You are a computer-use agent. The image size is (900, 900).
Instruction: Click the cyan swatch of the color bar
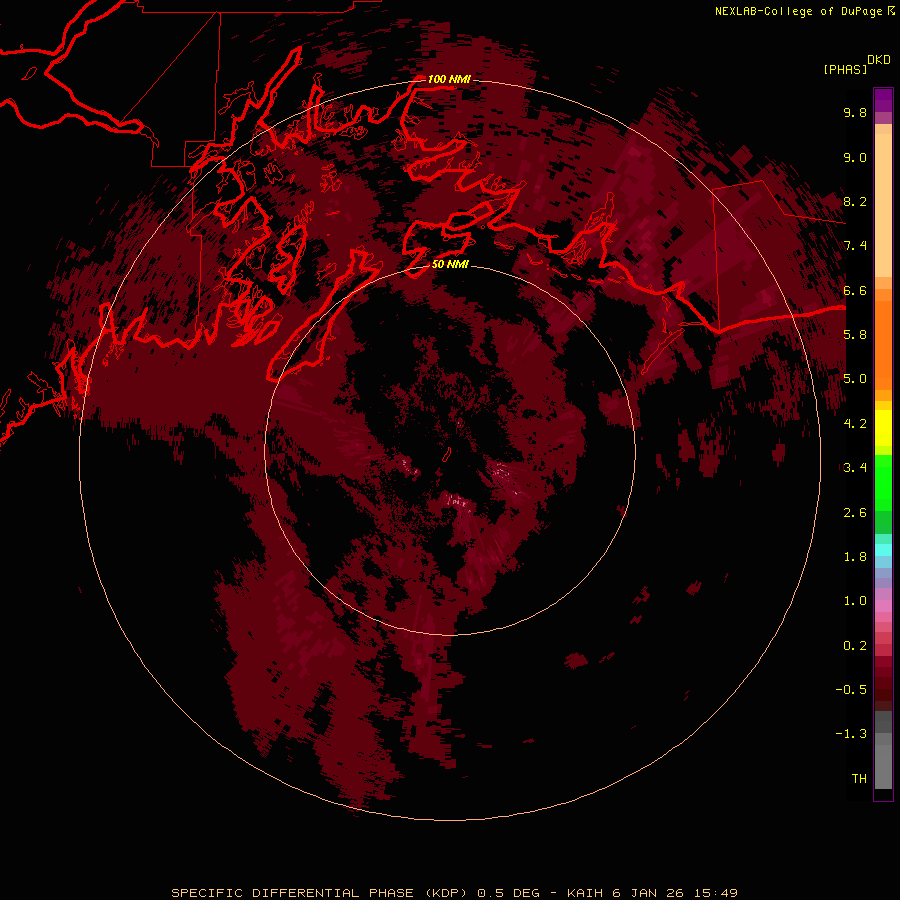[x=883, y=549]
